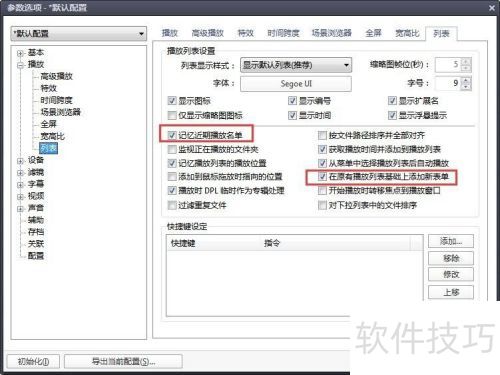
Task: Select 关联 in the tree
Action: click(36, 244)
